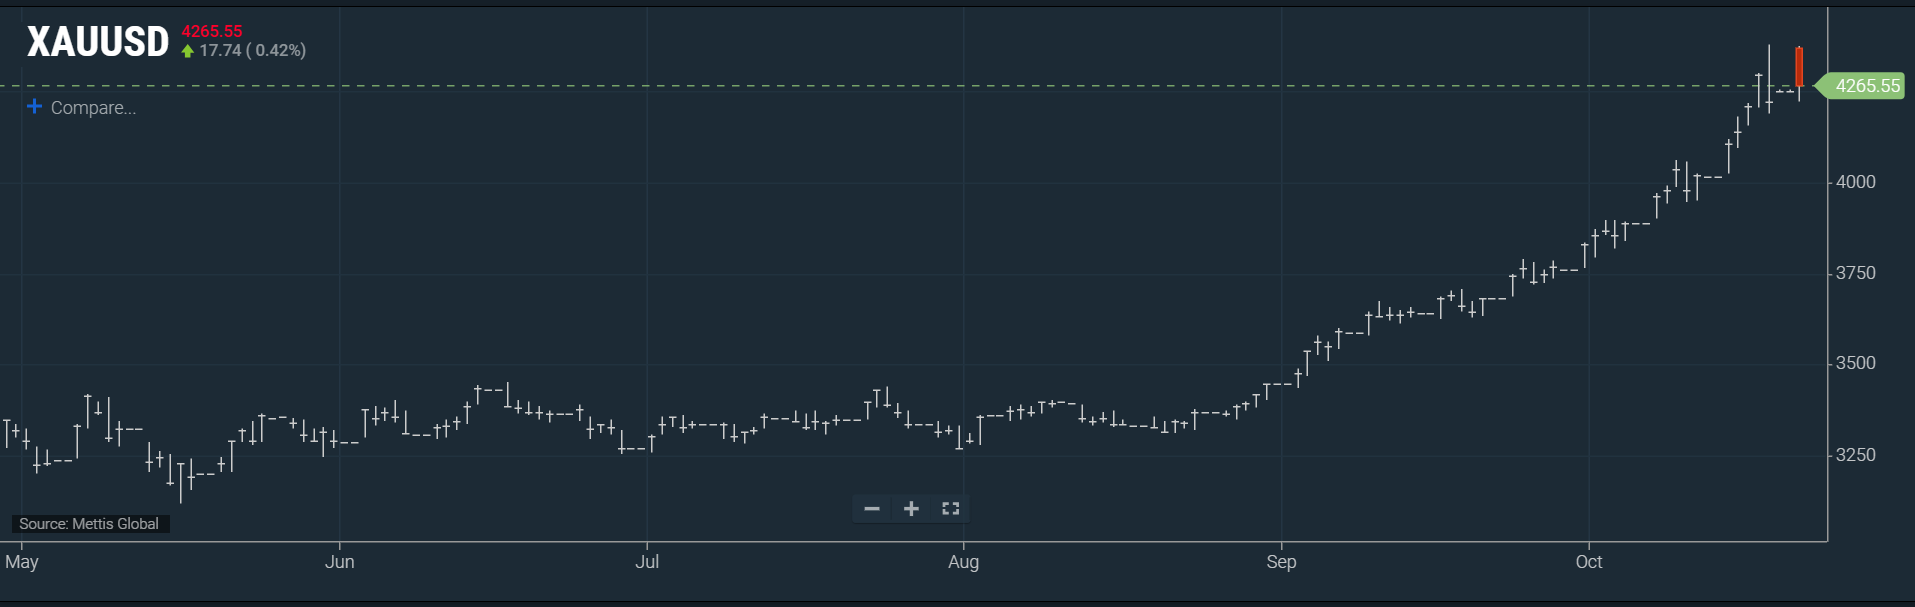Click into the Compare... symbol field
Viewport: 1915px width, 607px height.
click(x=93, y=108)
